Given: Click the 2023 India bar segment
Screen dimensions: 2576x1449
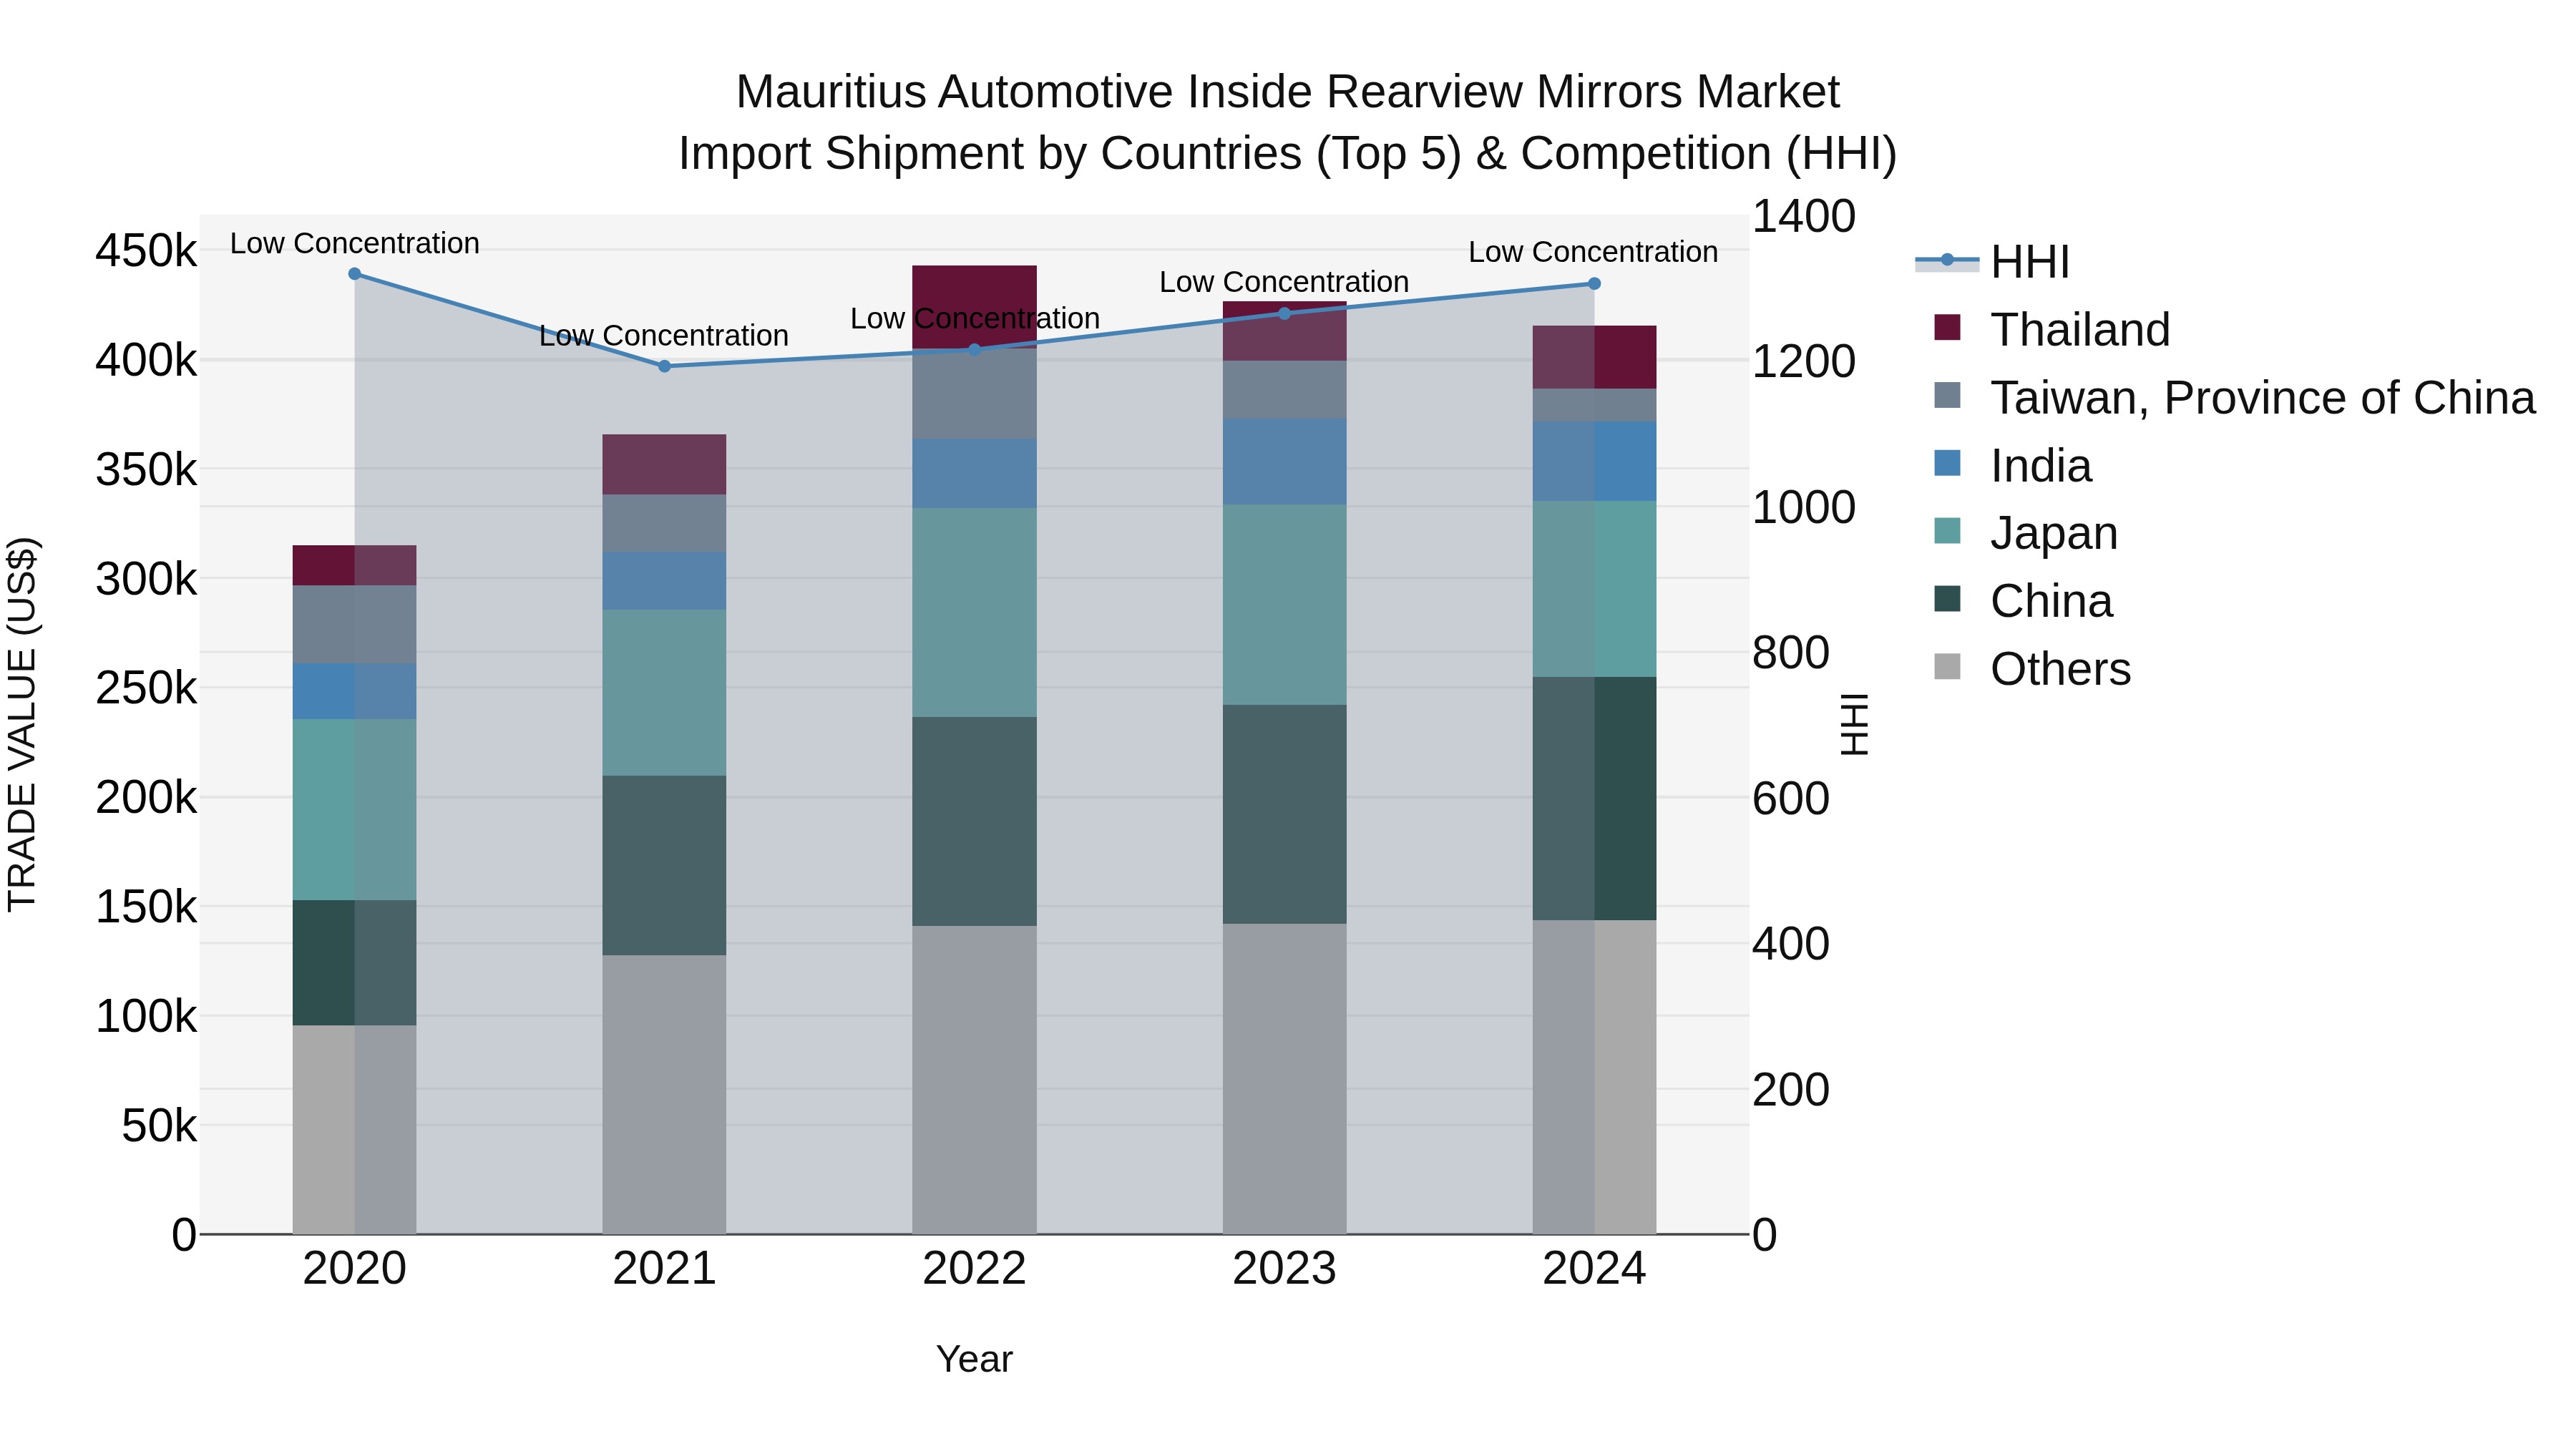Looking at the screenshot, I should [1285, 461].
